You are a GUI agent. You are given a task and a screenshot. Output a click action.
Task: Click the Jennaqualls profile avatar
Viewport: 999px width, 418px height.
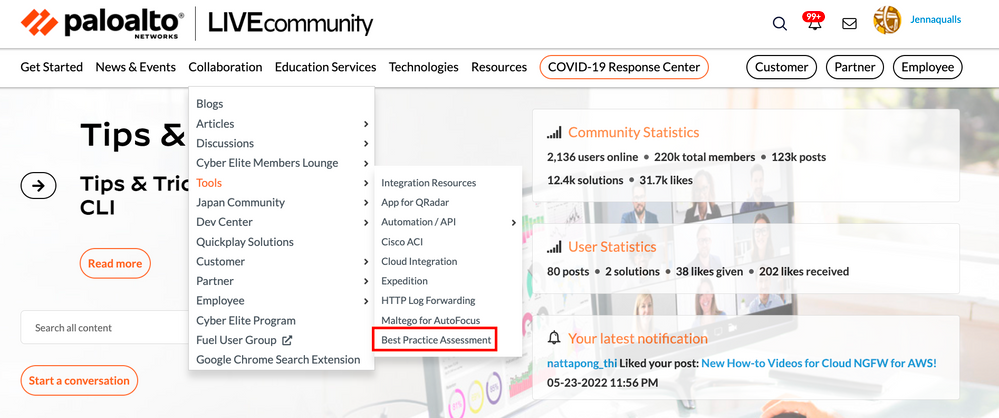(x=887, y=20)
